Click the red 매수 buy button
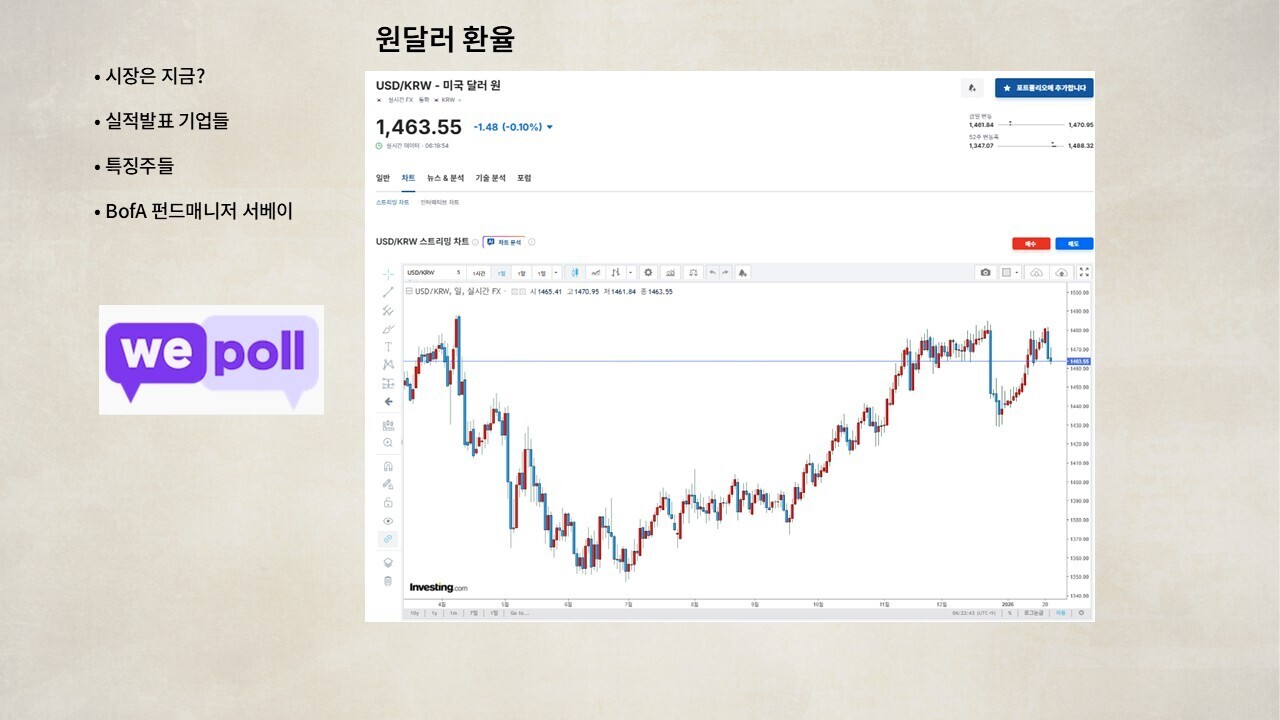Screen dimensions: 1280x720 point(1030,243)
